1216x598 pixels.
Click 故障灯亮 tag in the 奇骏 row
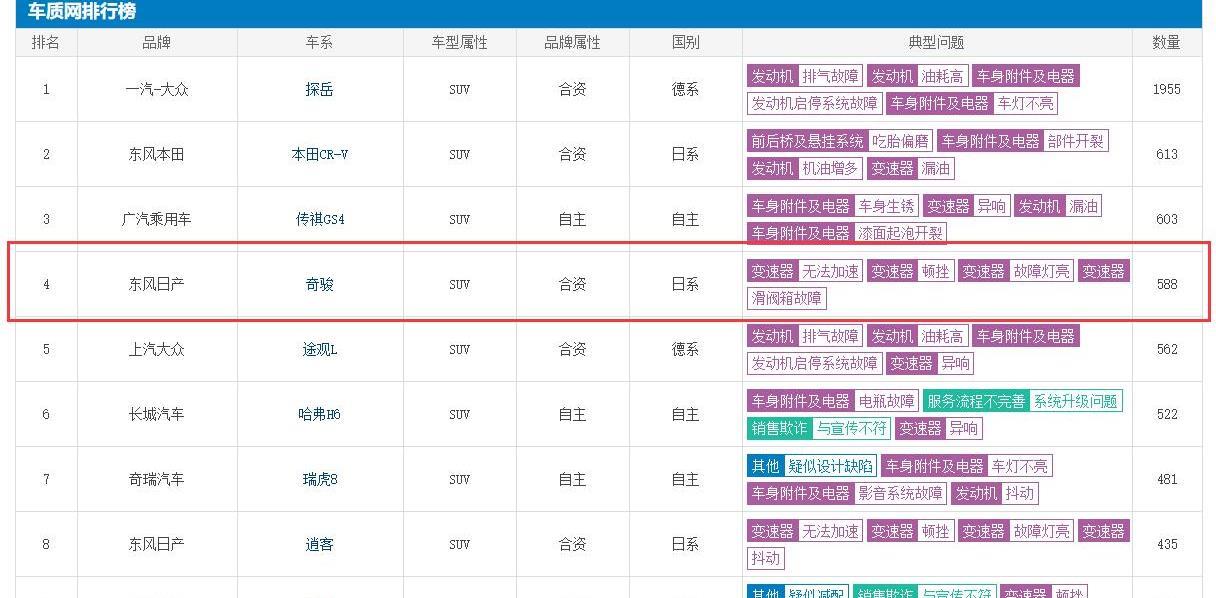1041,271
